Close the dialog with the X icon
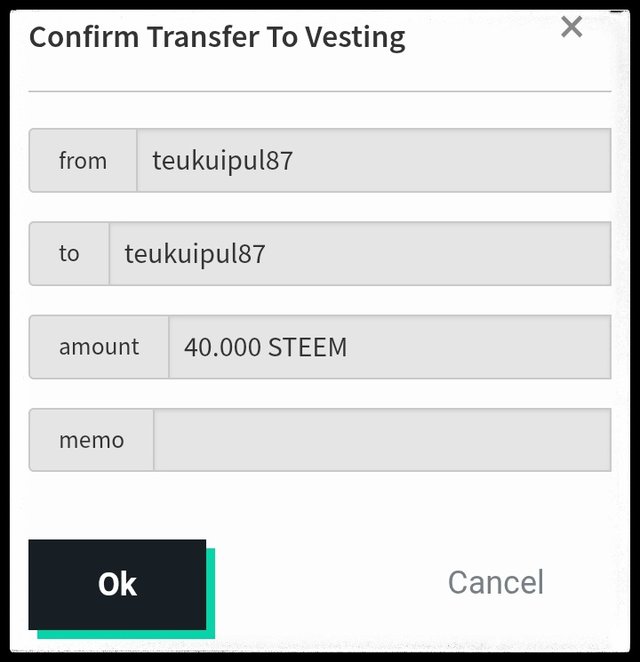The width and height of the screenshot is (640, 662). 571,27
